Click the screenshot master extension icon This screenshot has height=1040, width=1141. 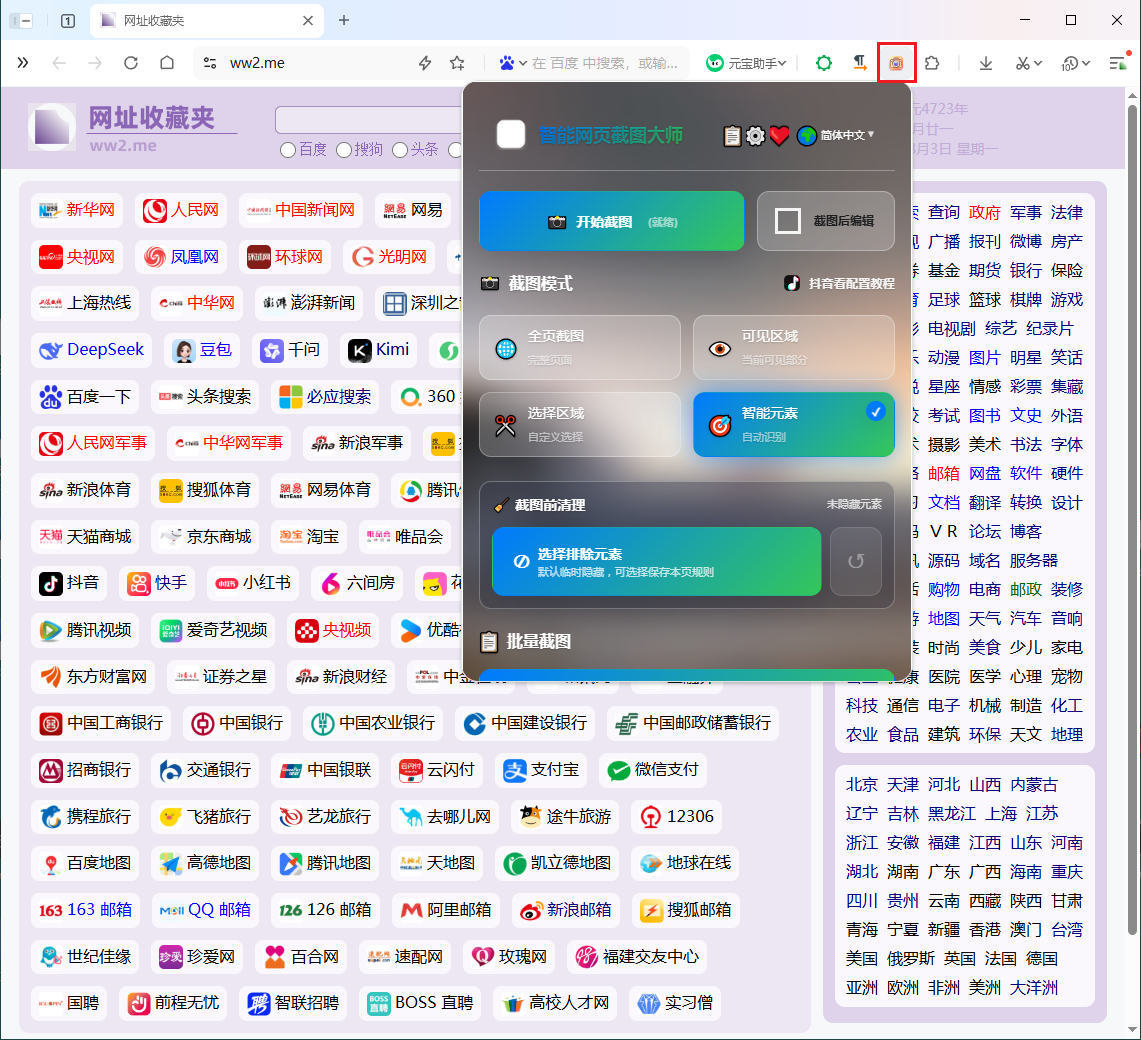pos(896,63)
